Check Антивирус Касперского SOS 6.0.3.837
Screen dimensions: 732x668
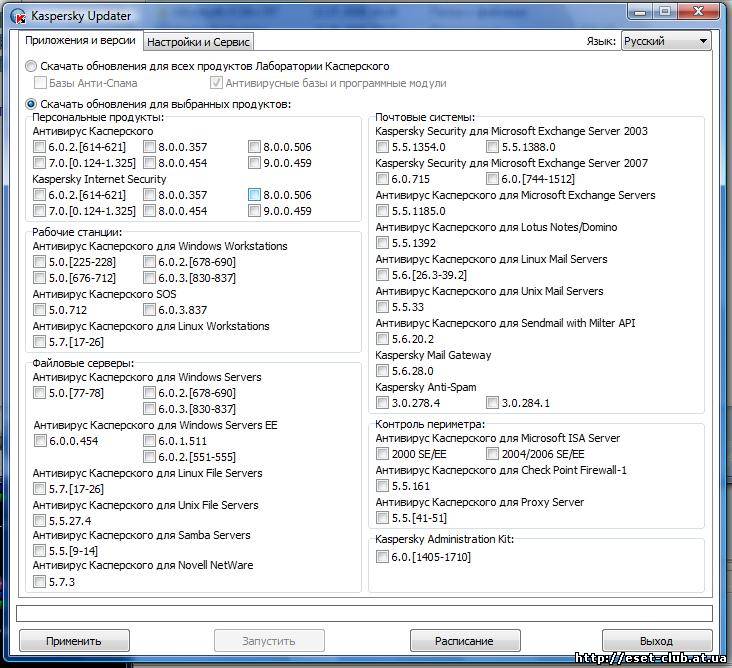click(149, 309)
